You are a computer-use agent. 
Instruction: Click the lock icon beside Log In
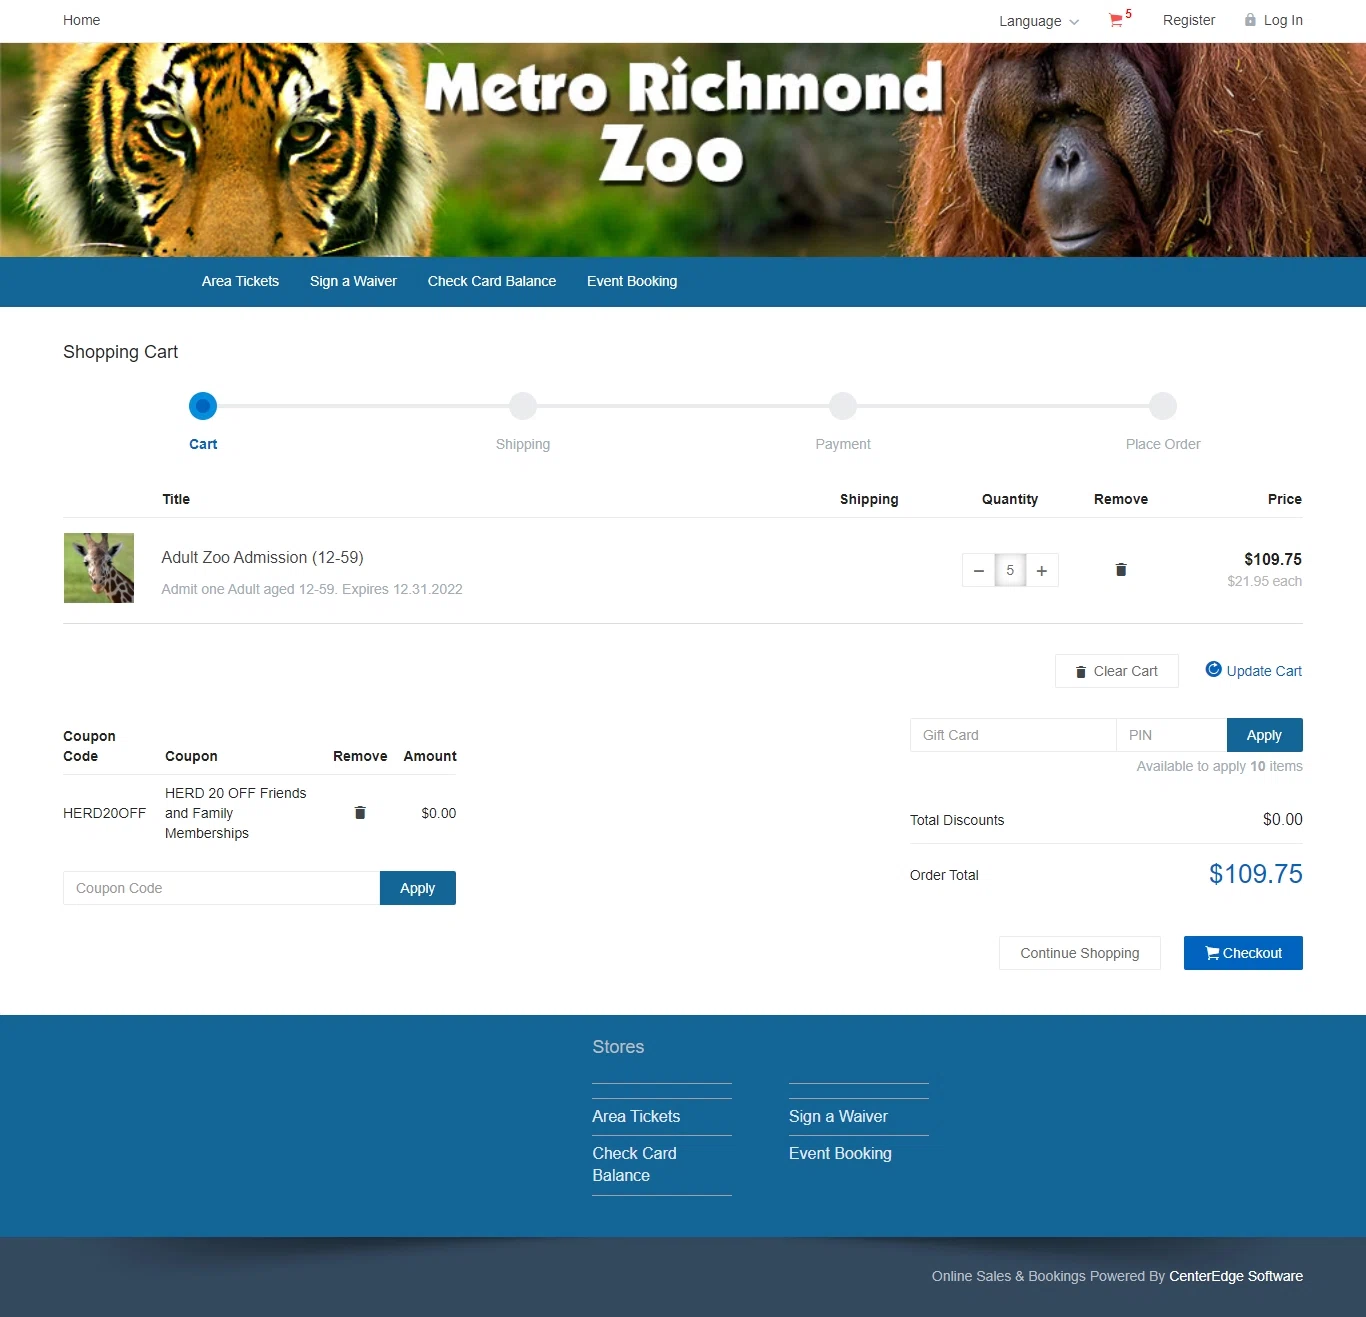point(1250,20)
